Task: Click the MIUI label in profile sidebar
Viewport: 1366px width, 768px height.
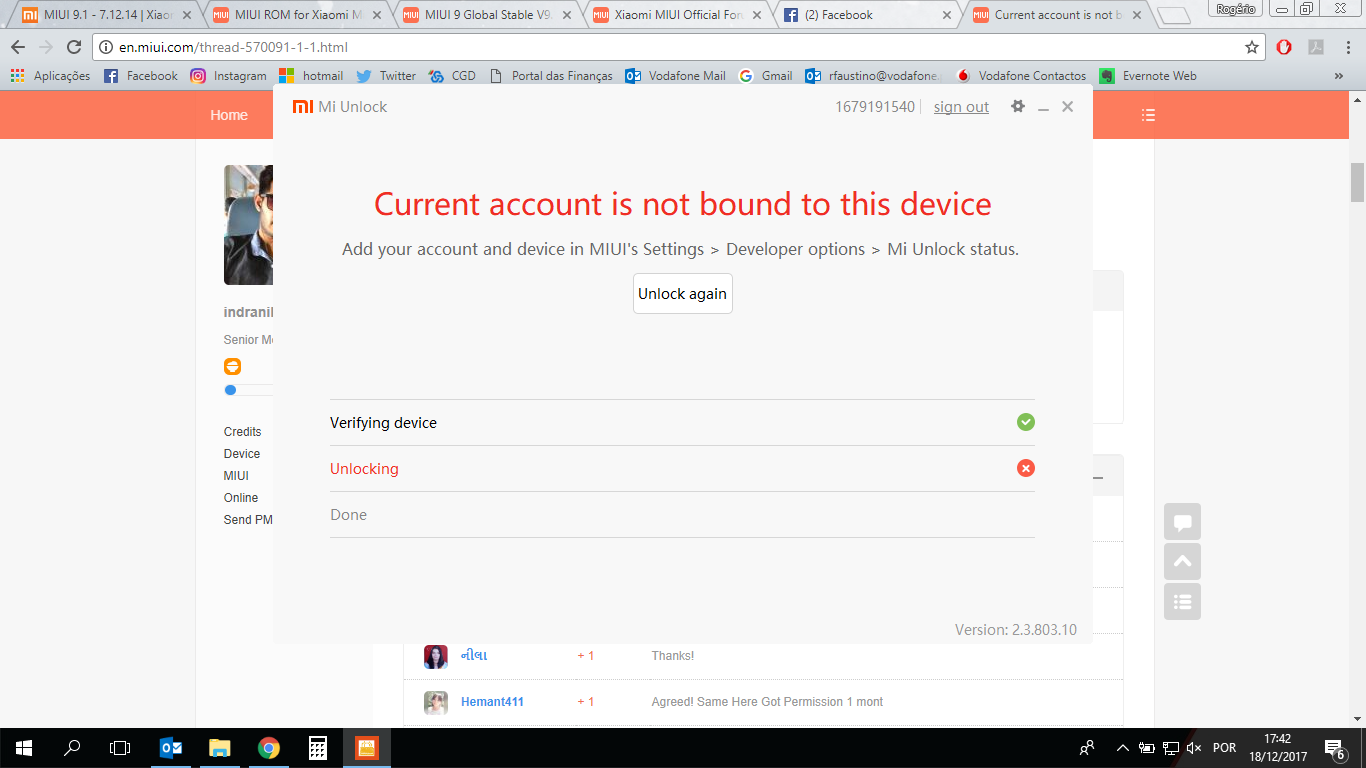Action: pos(236,476)
